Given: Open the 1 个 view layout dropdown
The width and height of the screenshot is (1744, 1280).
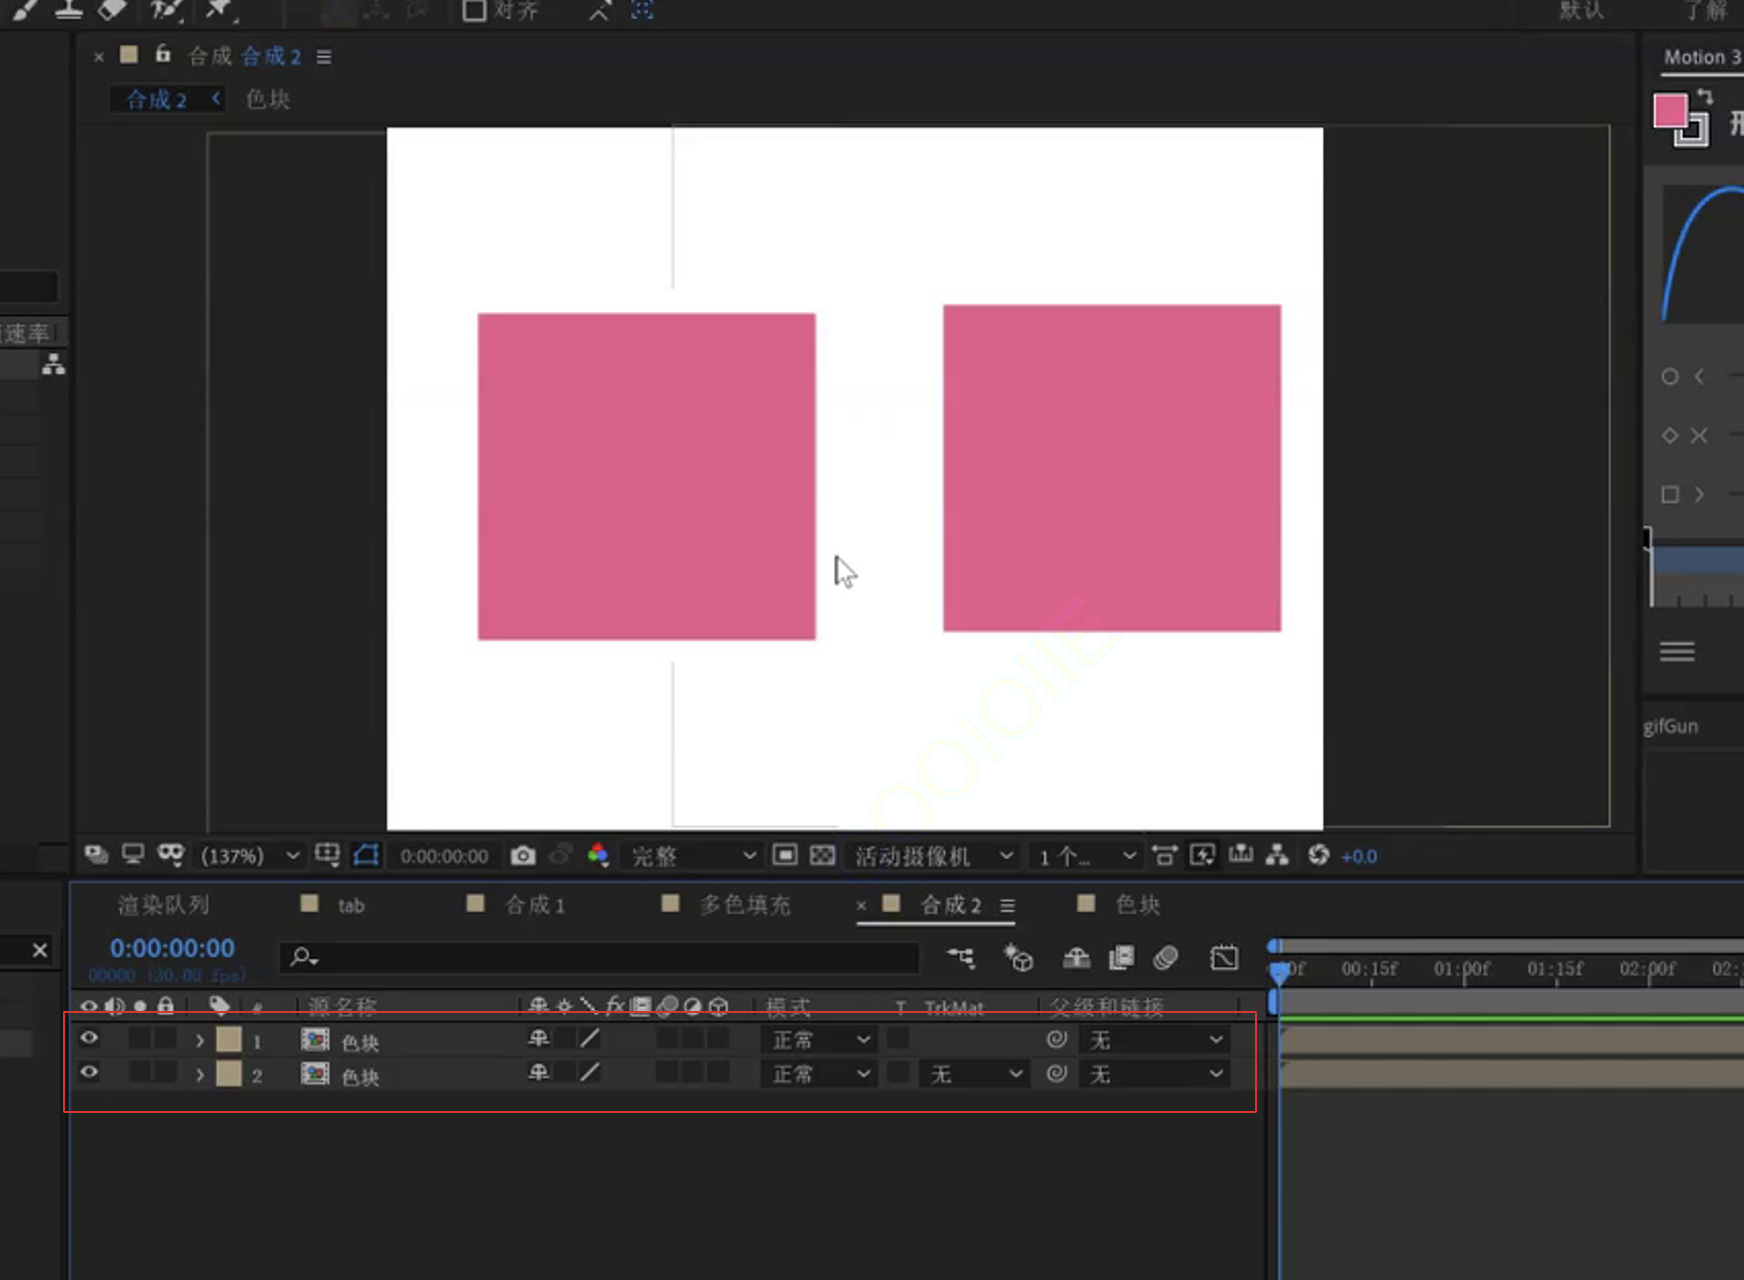Looking at the screenshot, I should tap(1087, 856).
